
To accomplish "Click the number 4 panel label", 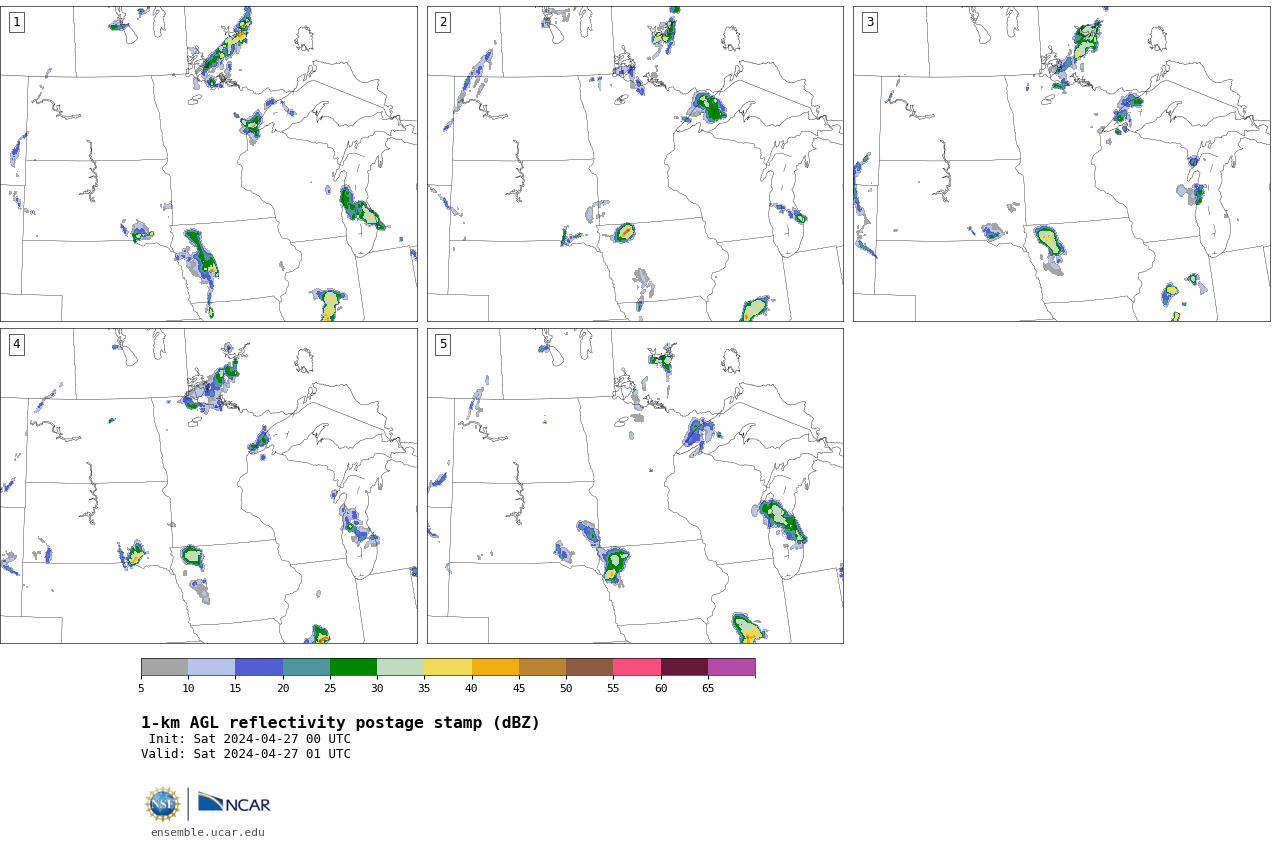I will pos(16,344).
